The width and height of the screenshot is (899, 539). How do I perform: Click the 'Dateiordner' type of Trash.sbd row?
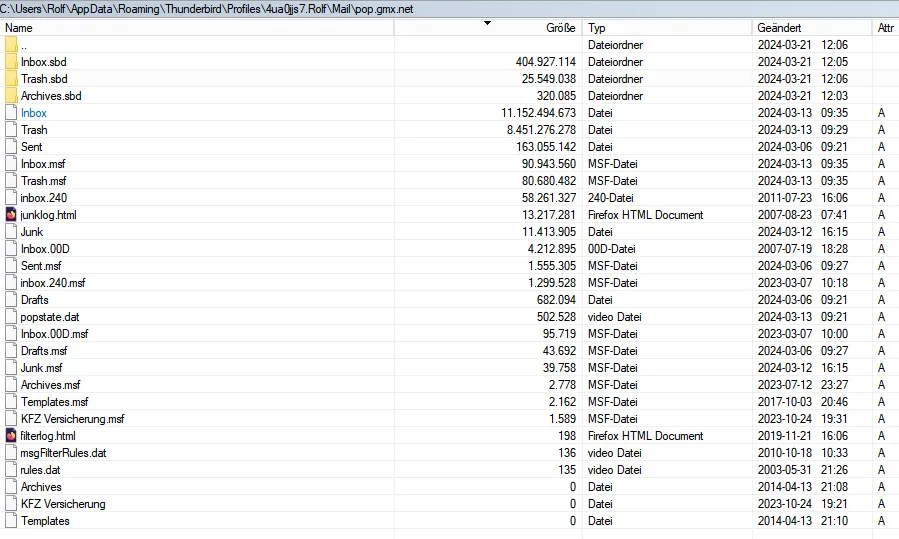coord(615,79)
